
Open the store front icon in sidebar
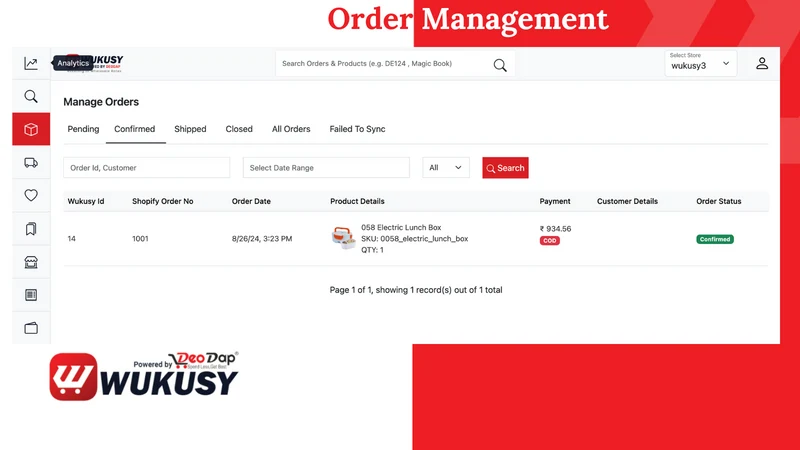pos(31,262)
